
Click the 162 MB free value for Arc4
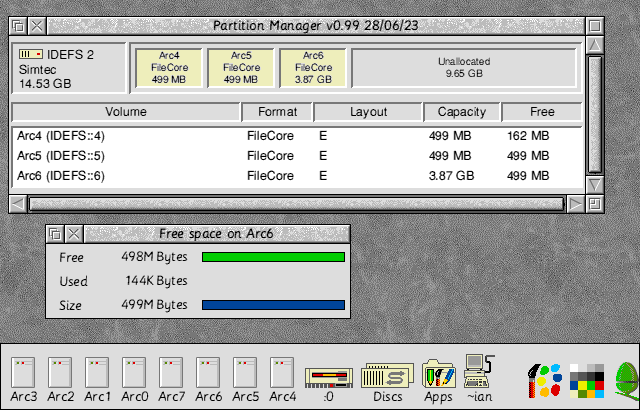528,136
